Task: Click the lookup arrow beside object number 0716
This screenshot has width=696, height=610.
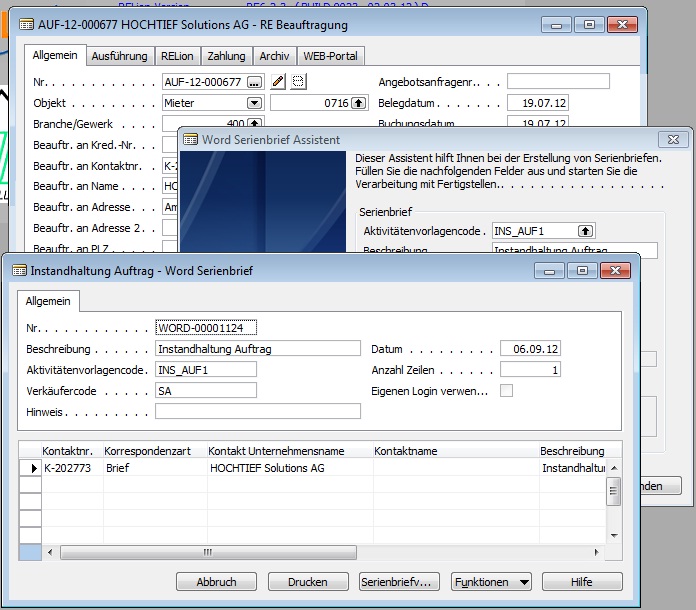Action: [359, 103]
